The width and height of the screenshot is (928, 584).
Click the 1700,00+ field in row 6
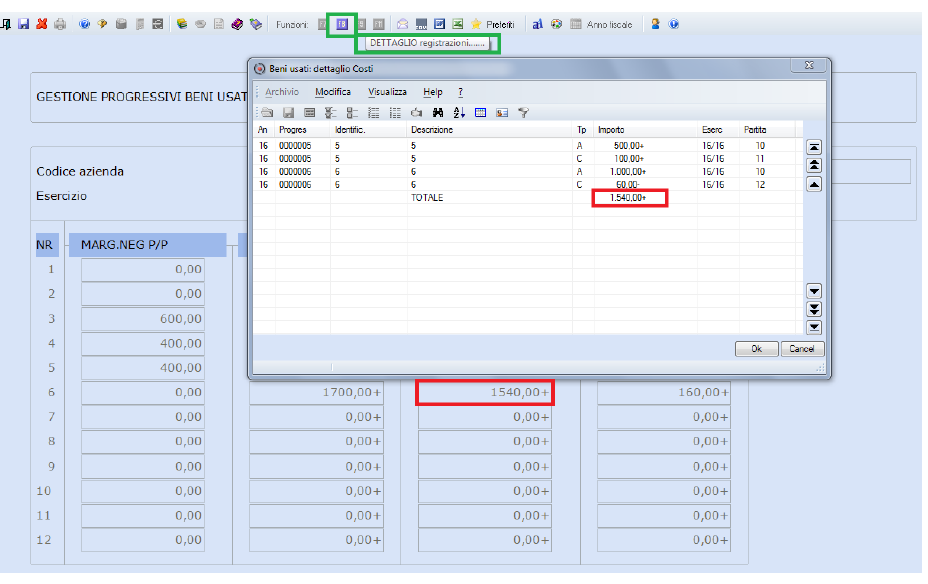[317, 392]
